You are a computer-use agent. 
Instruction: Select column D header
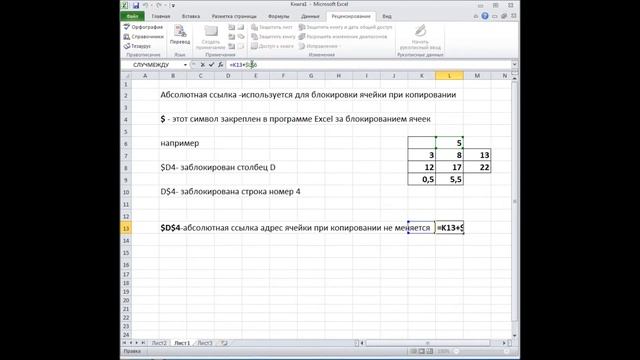[228, 76]
